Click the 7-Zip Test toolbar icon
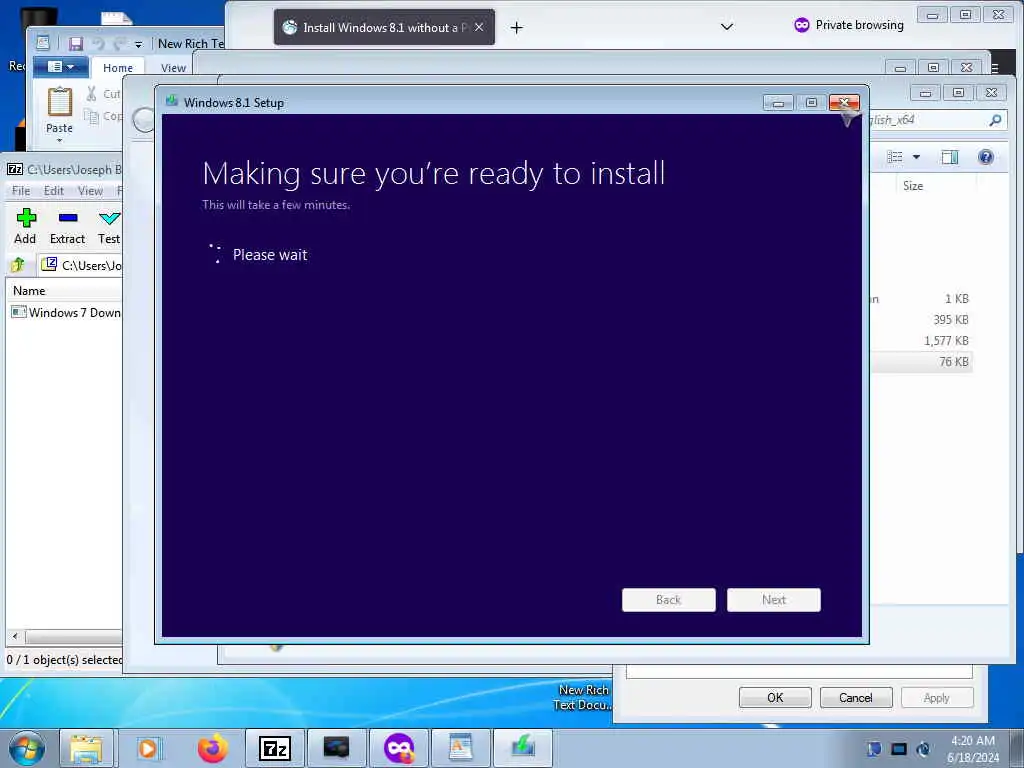The width and height of the screenshot is (1024, 768). [109, 218]
